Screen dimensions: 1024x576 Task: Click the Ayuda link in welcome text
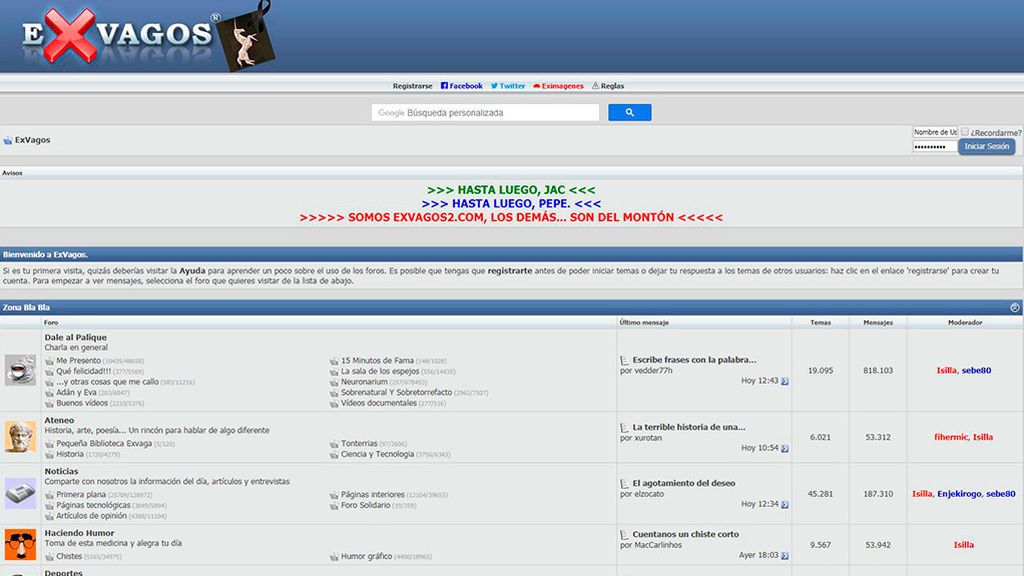[192, 270]
